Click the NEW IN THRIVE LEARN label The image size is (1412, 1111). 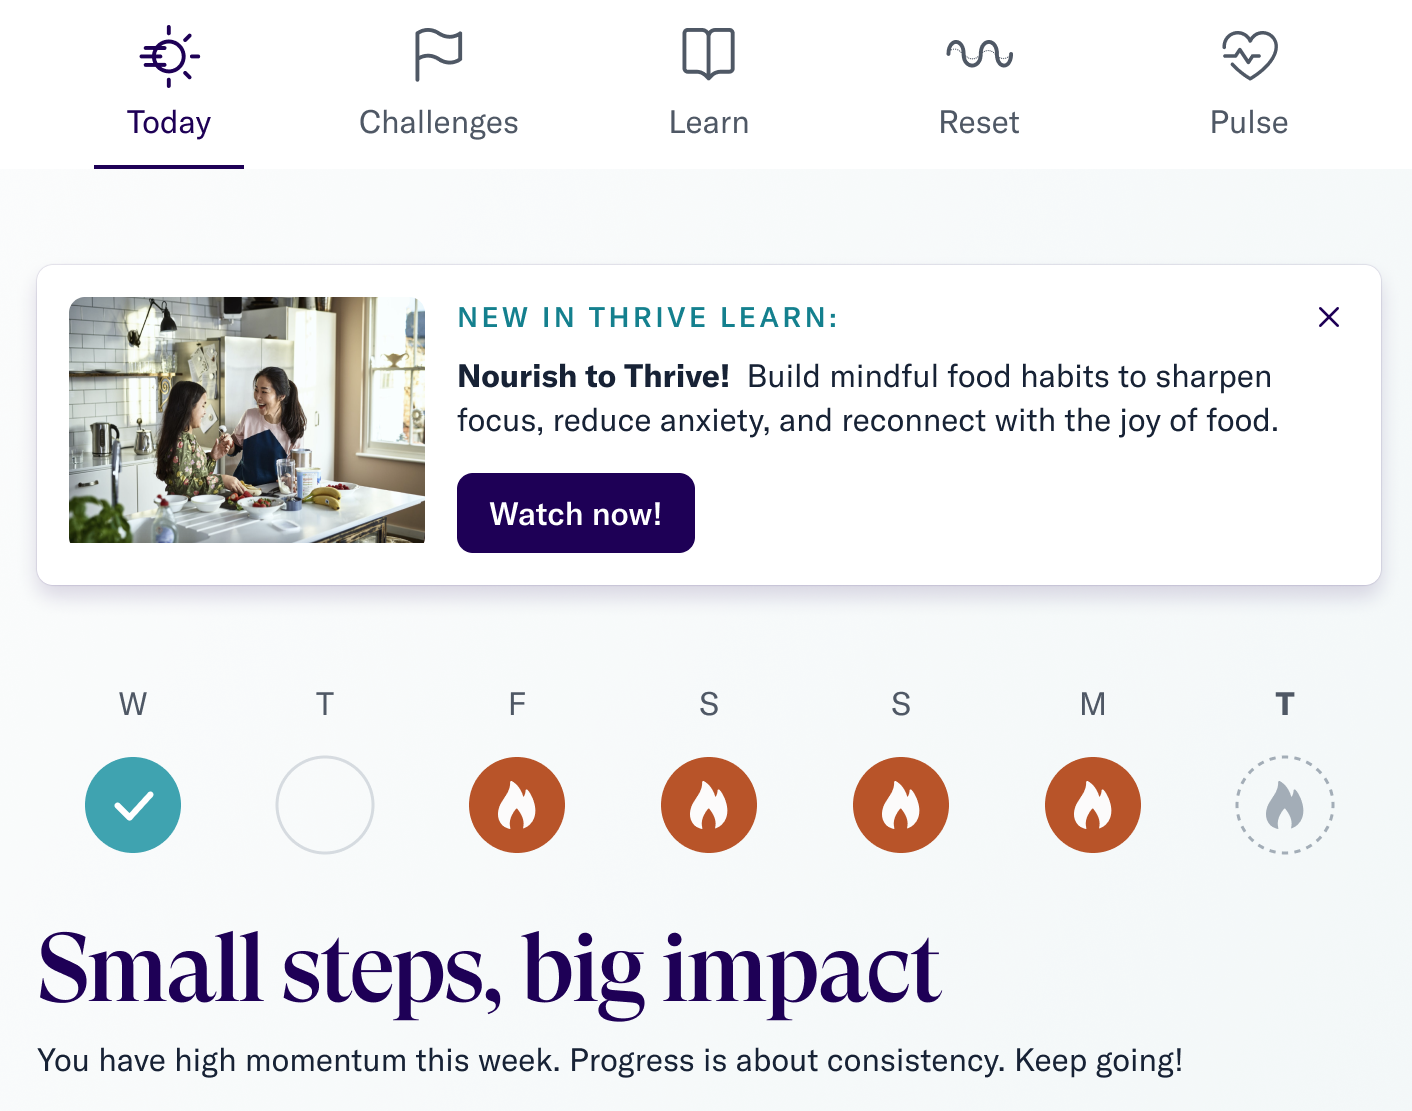click(x=647, y=318)
